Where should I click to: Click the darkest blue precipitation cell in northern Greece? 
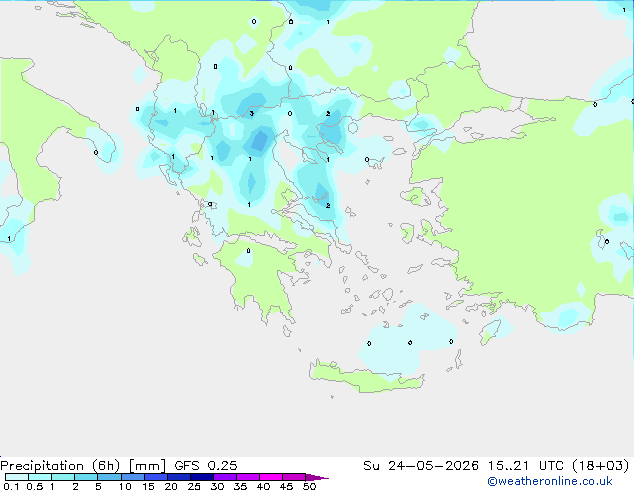click(x=259, y=140)
